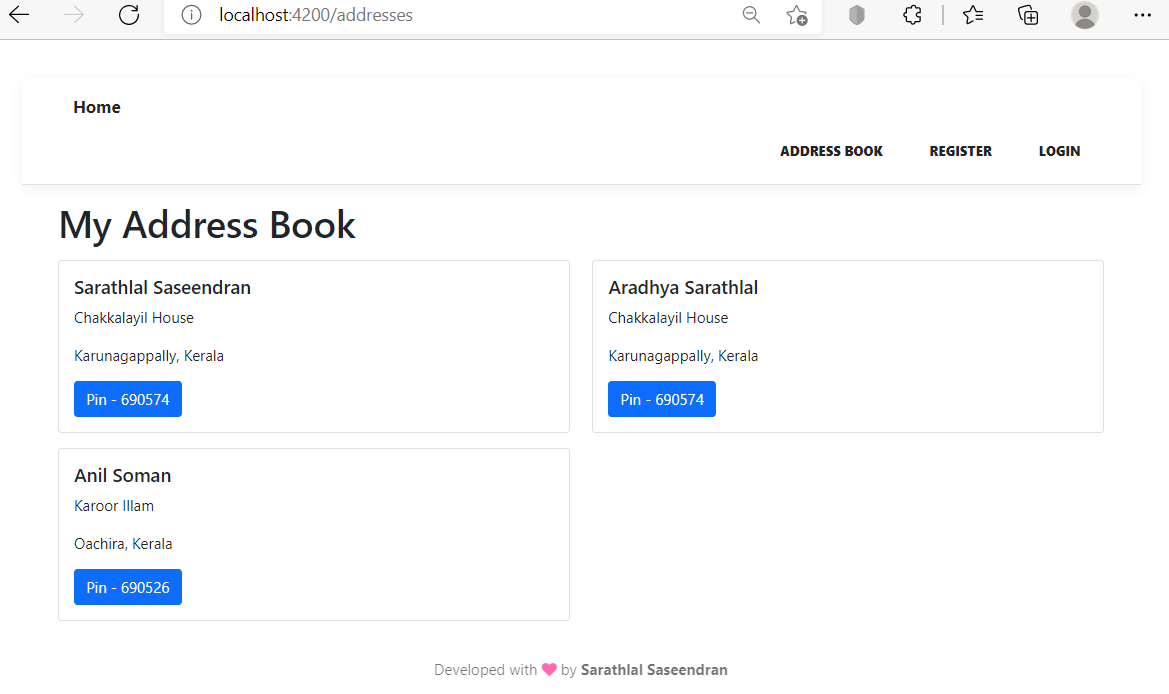This screenshot has width=1169, height=694.
Task: Click Chakkalayil House in Sarathlal Saseendran card
Action: (134, 318)
